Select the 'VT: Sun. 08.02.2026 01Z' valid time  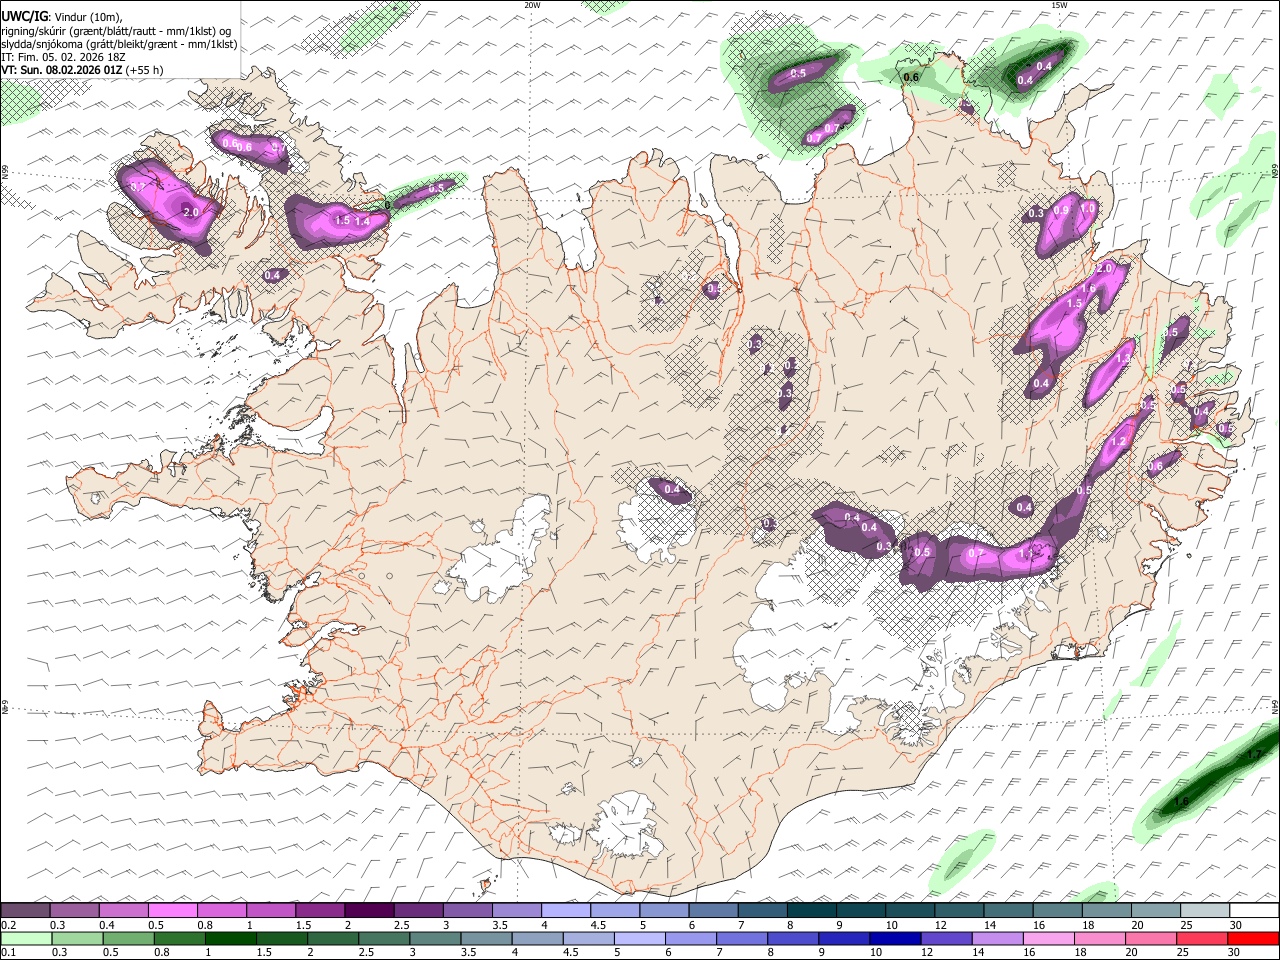(x=62, y=70)
